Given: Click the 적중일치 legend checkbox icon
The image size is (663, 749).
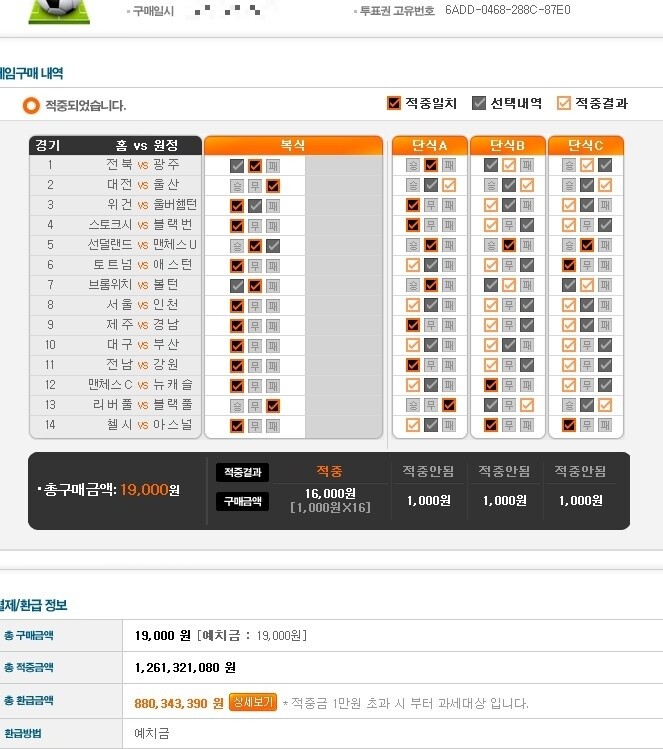Looking at the screenshot, I should point(394,103).
